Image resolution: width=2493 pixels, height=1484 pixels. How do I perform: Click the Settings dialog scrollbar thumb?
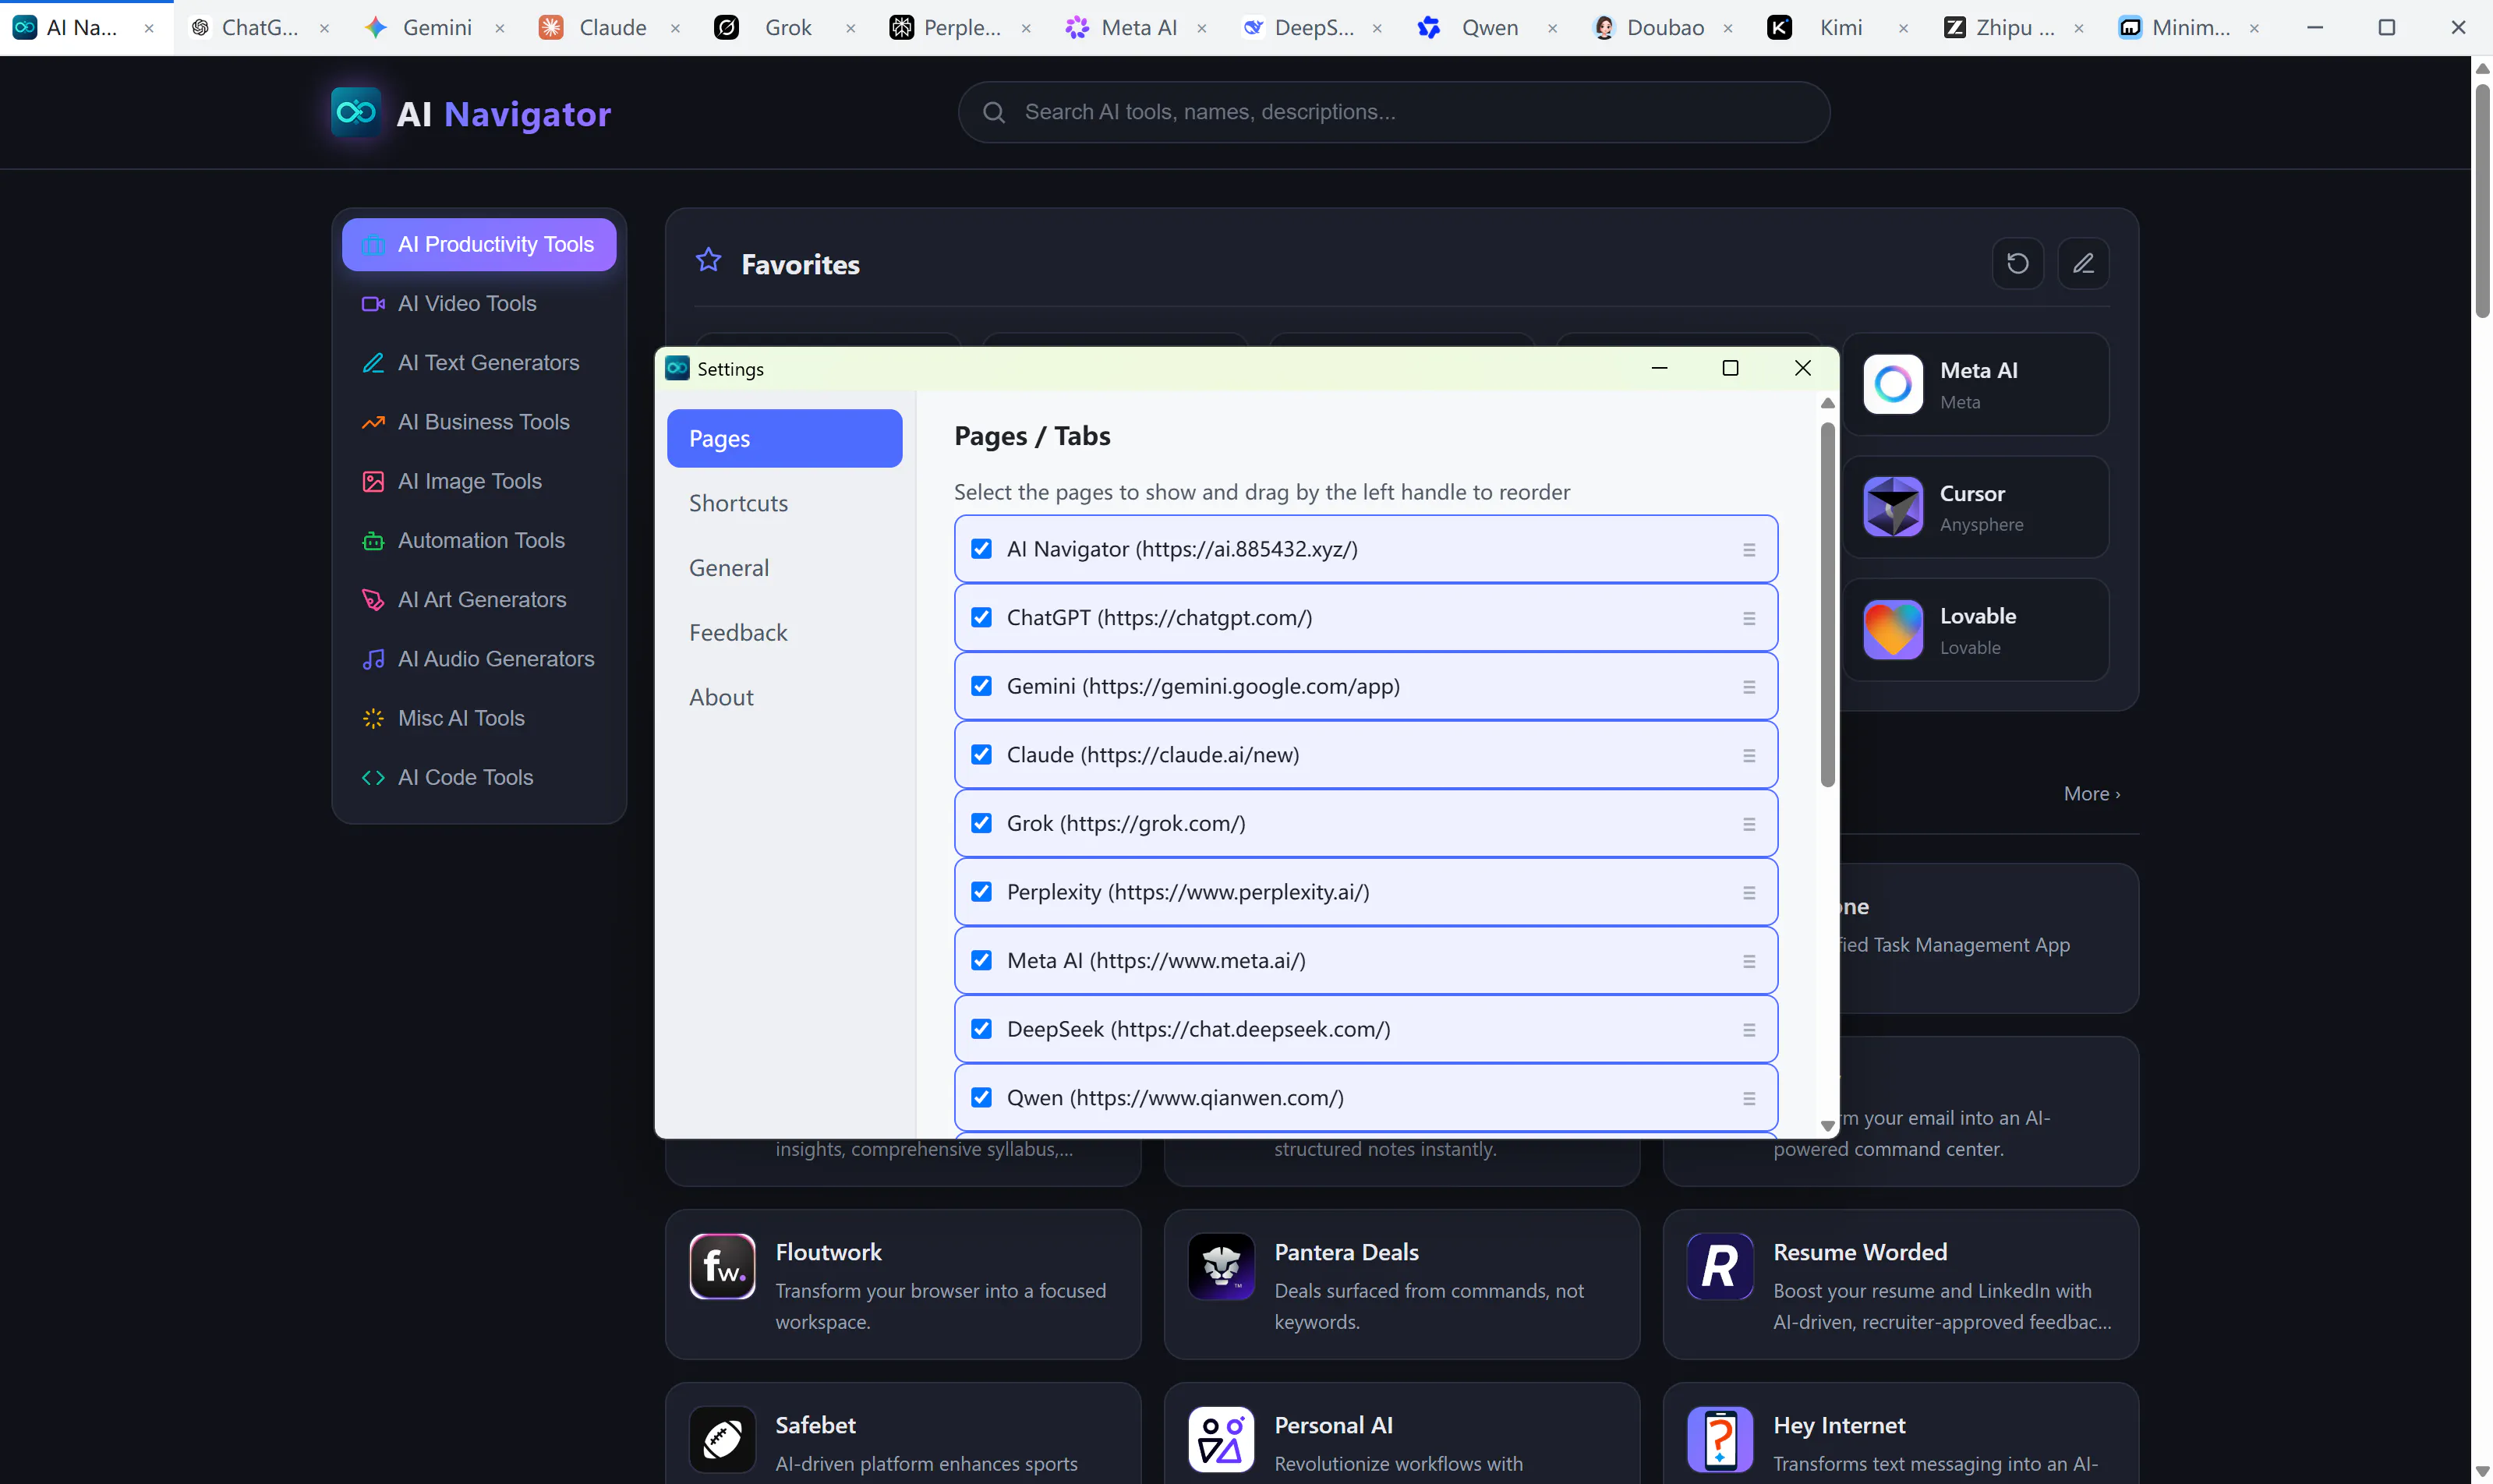(x=1828, y=604)
